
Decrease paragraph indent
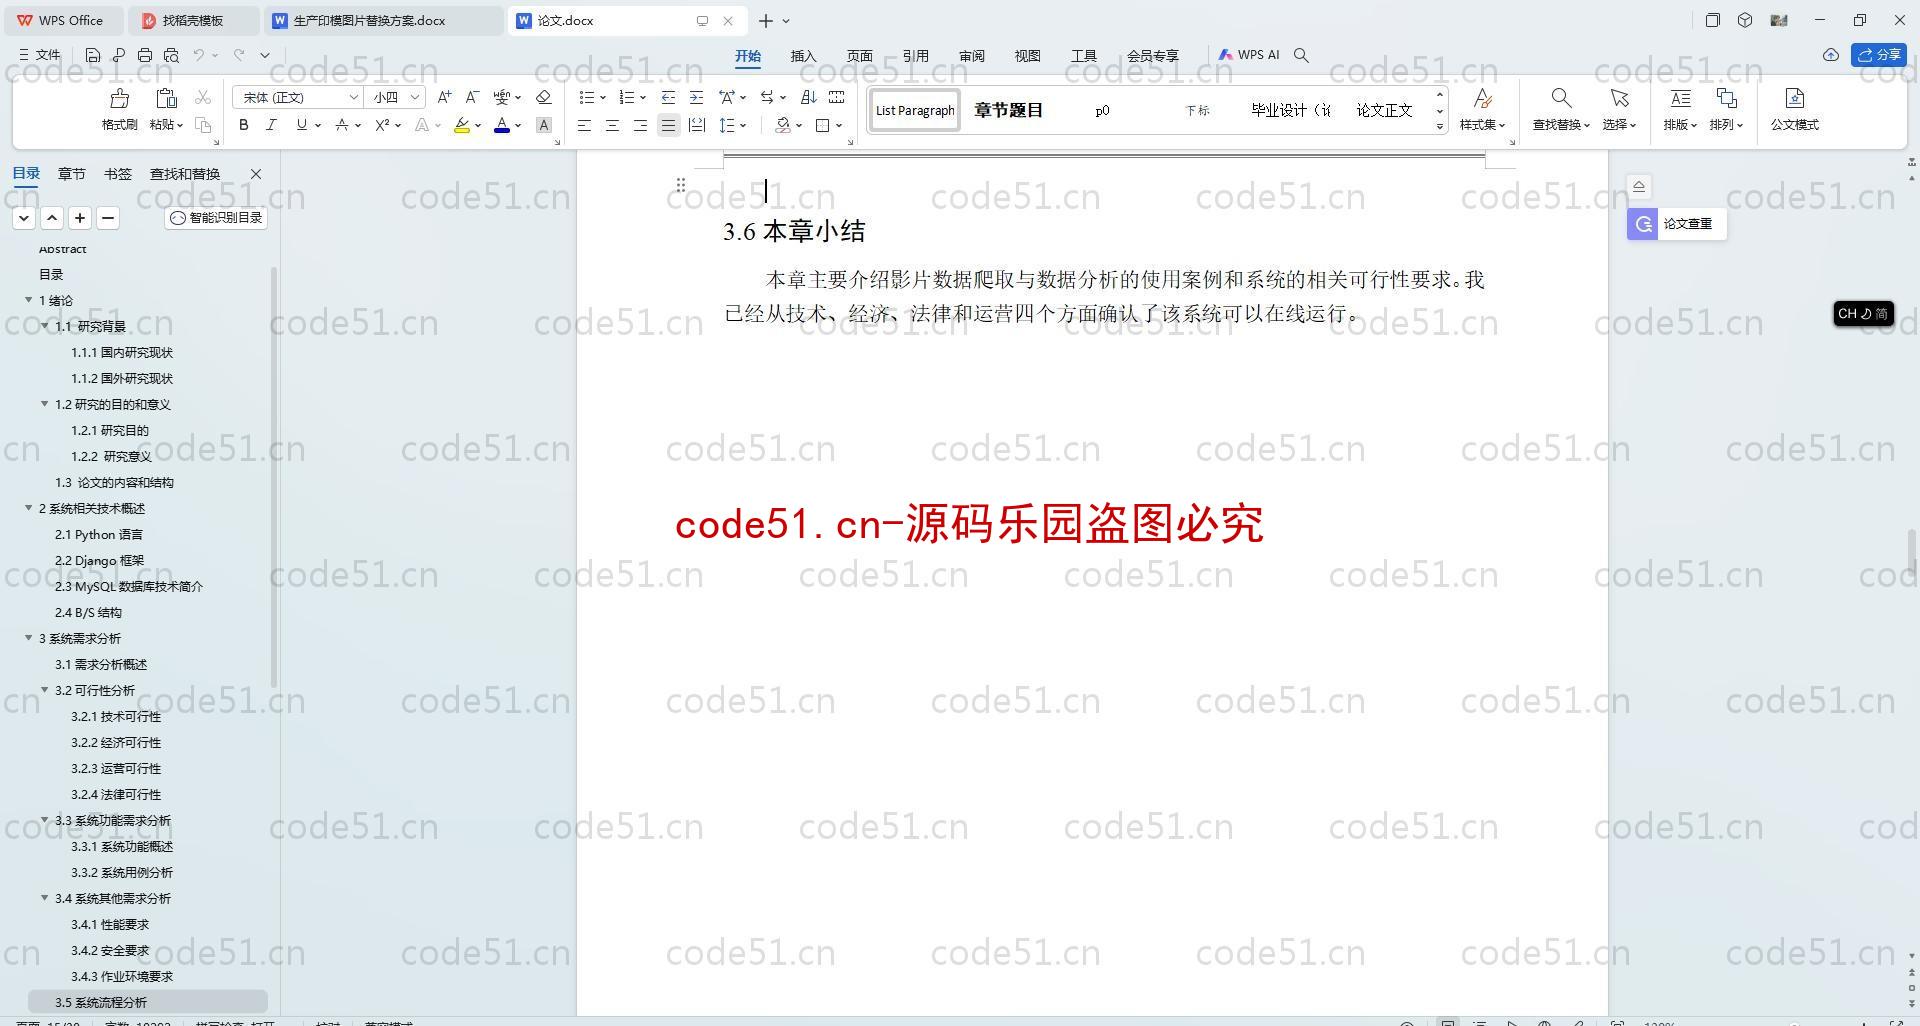668,97
